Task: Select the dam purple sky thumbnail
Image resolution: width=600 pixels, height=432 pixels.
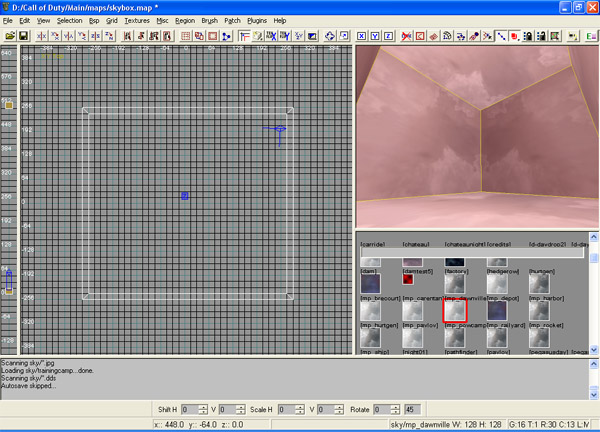Action: (370, 284)
